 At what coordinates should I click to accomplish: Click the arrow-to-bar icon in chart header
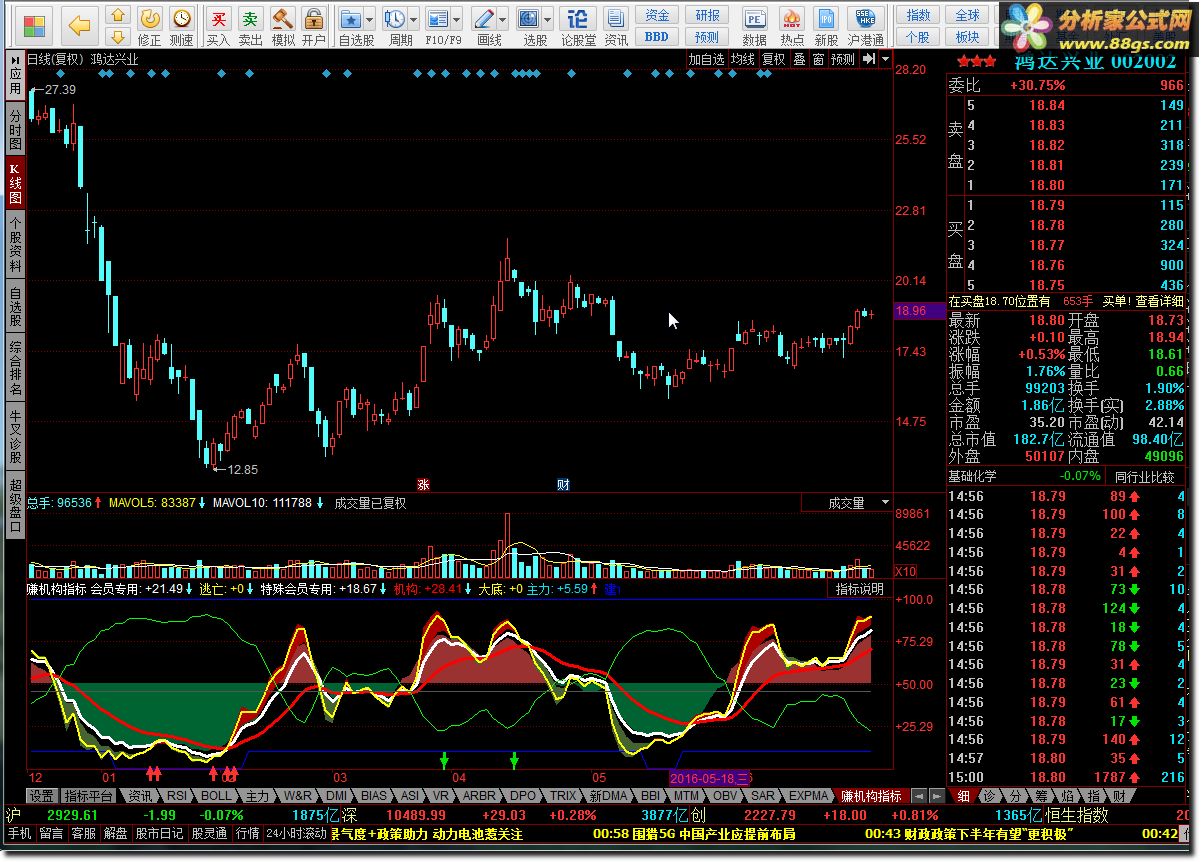(x=868, y=59)
